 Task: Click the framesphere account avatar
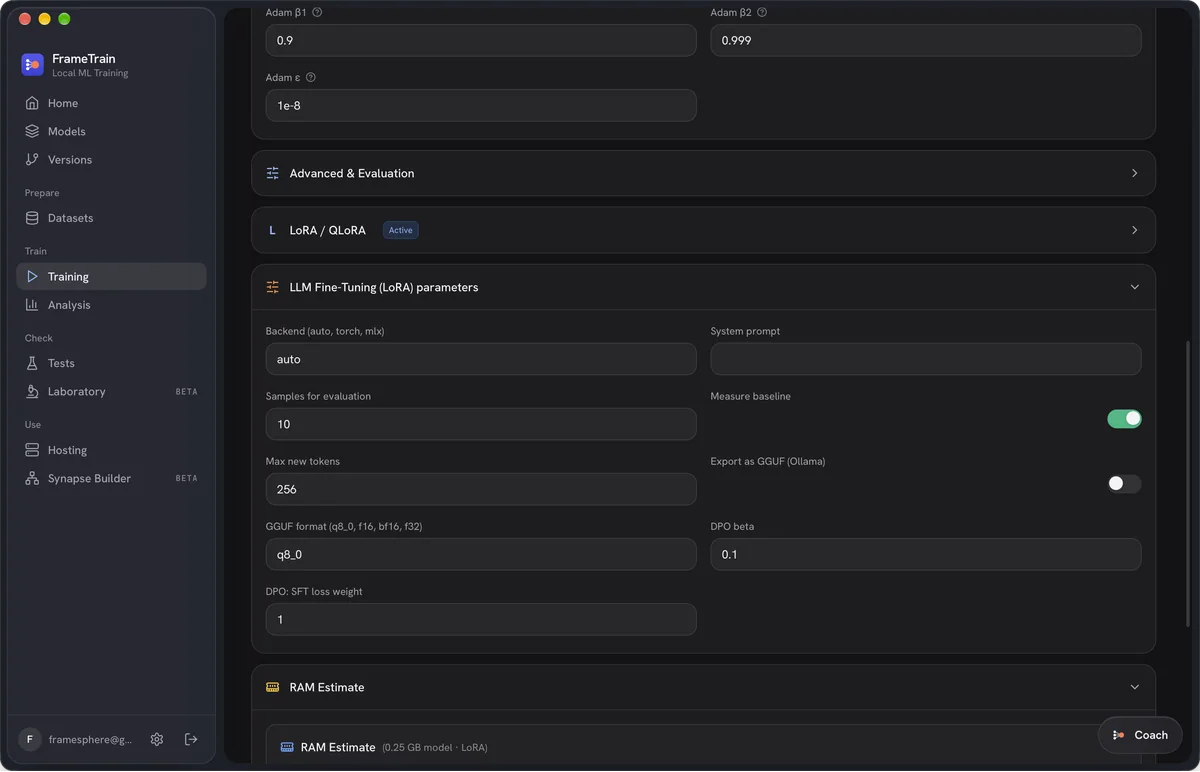(x=30, y=739)
